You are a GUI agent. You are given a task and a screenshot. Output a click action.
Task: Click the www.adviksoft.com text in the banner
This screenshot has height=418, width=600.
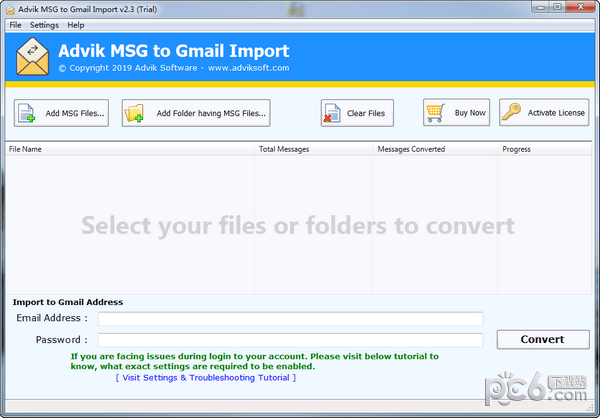pos(249,68)
